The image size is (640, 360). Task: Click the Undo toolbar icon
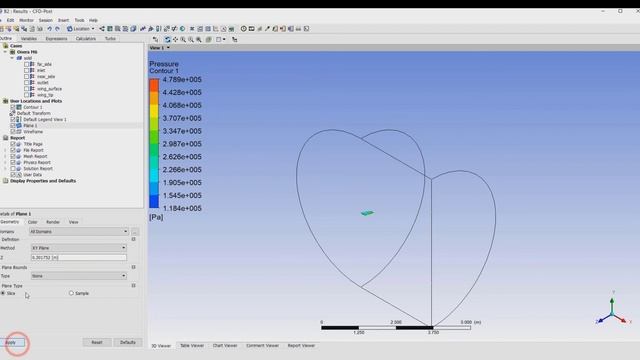[49, 29]
